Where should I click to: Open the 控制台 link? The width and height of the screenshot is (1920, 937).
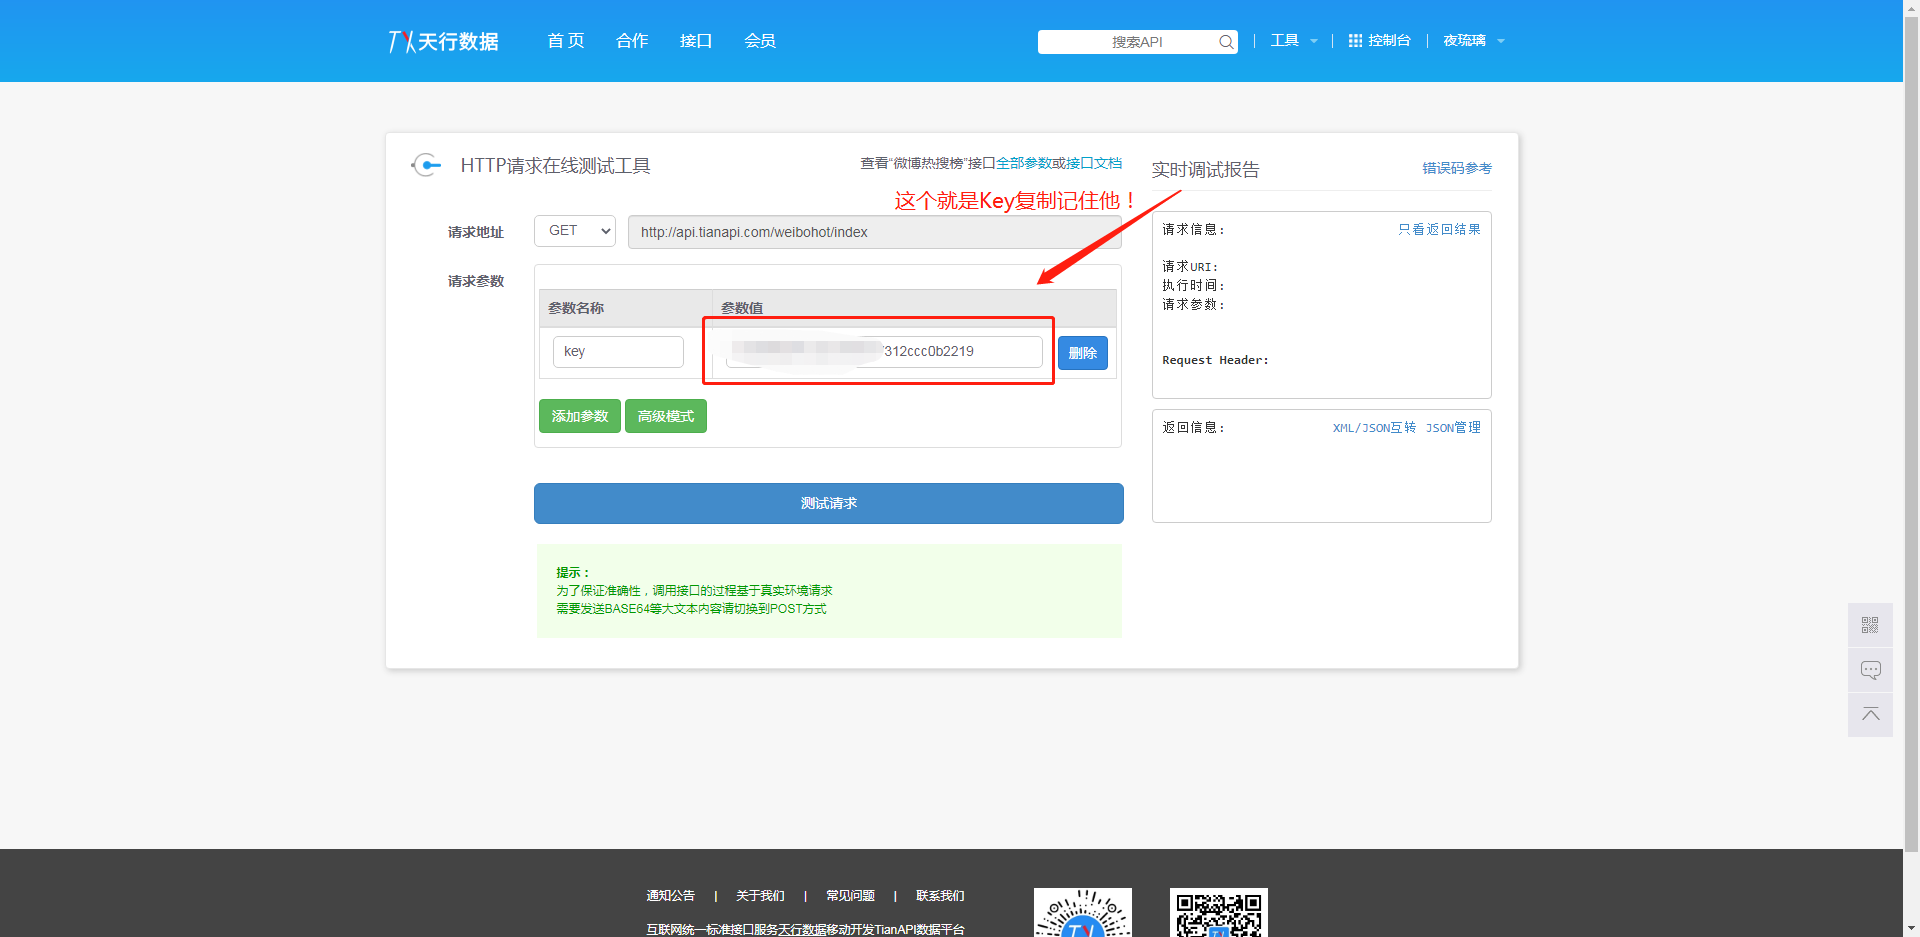tap(1390, 41)
